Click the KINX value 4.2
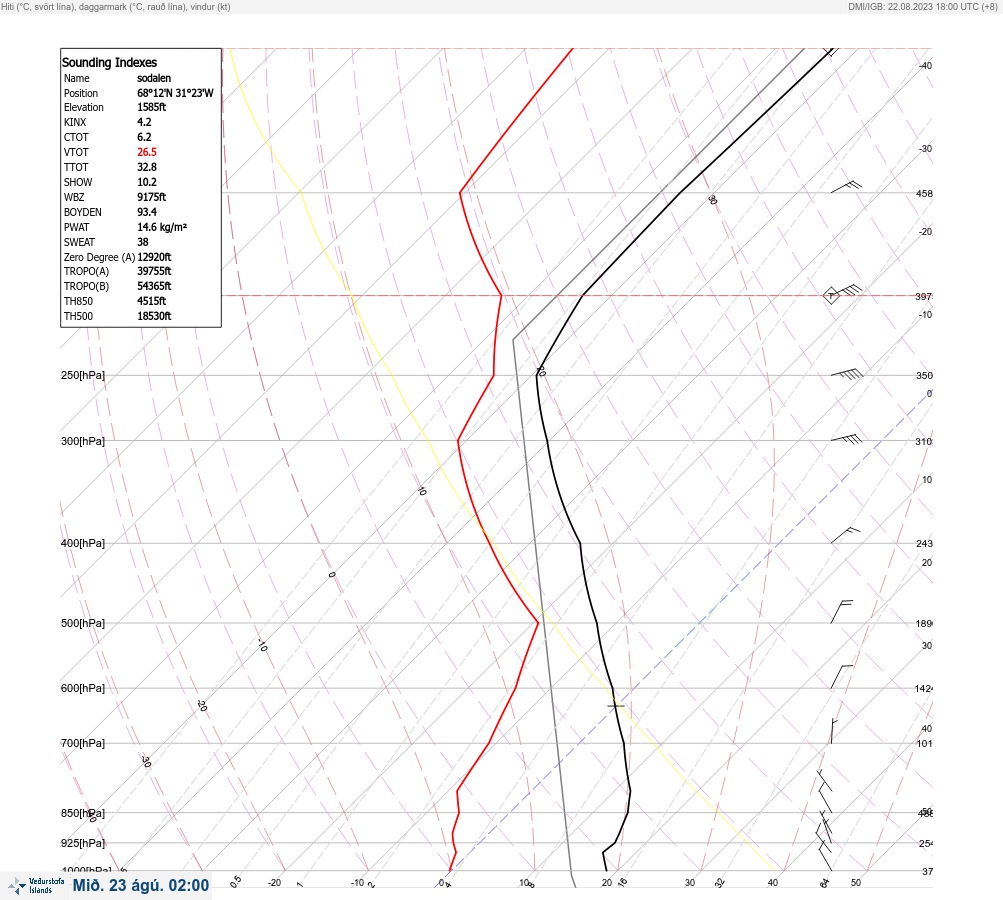The height and width of the screenshot is (900, 1003). [145, 122]
